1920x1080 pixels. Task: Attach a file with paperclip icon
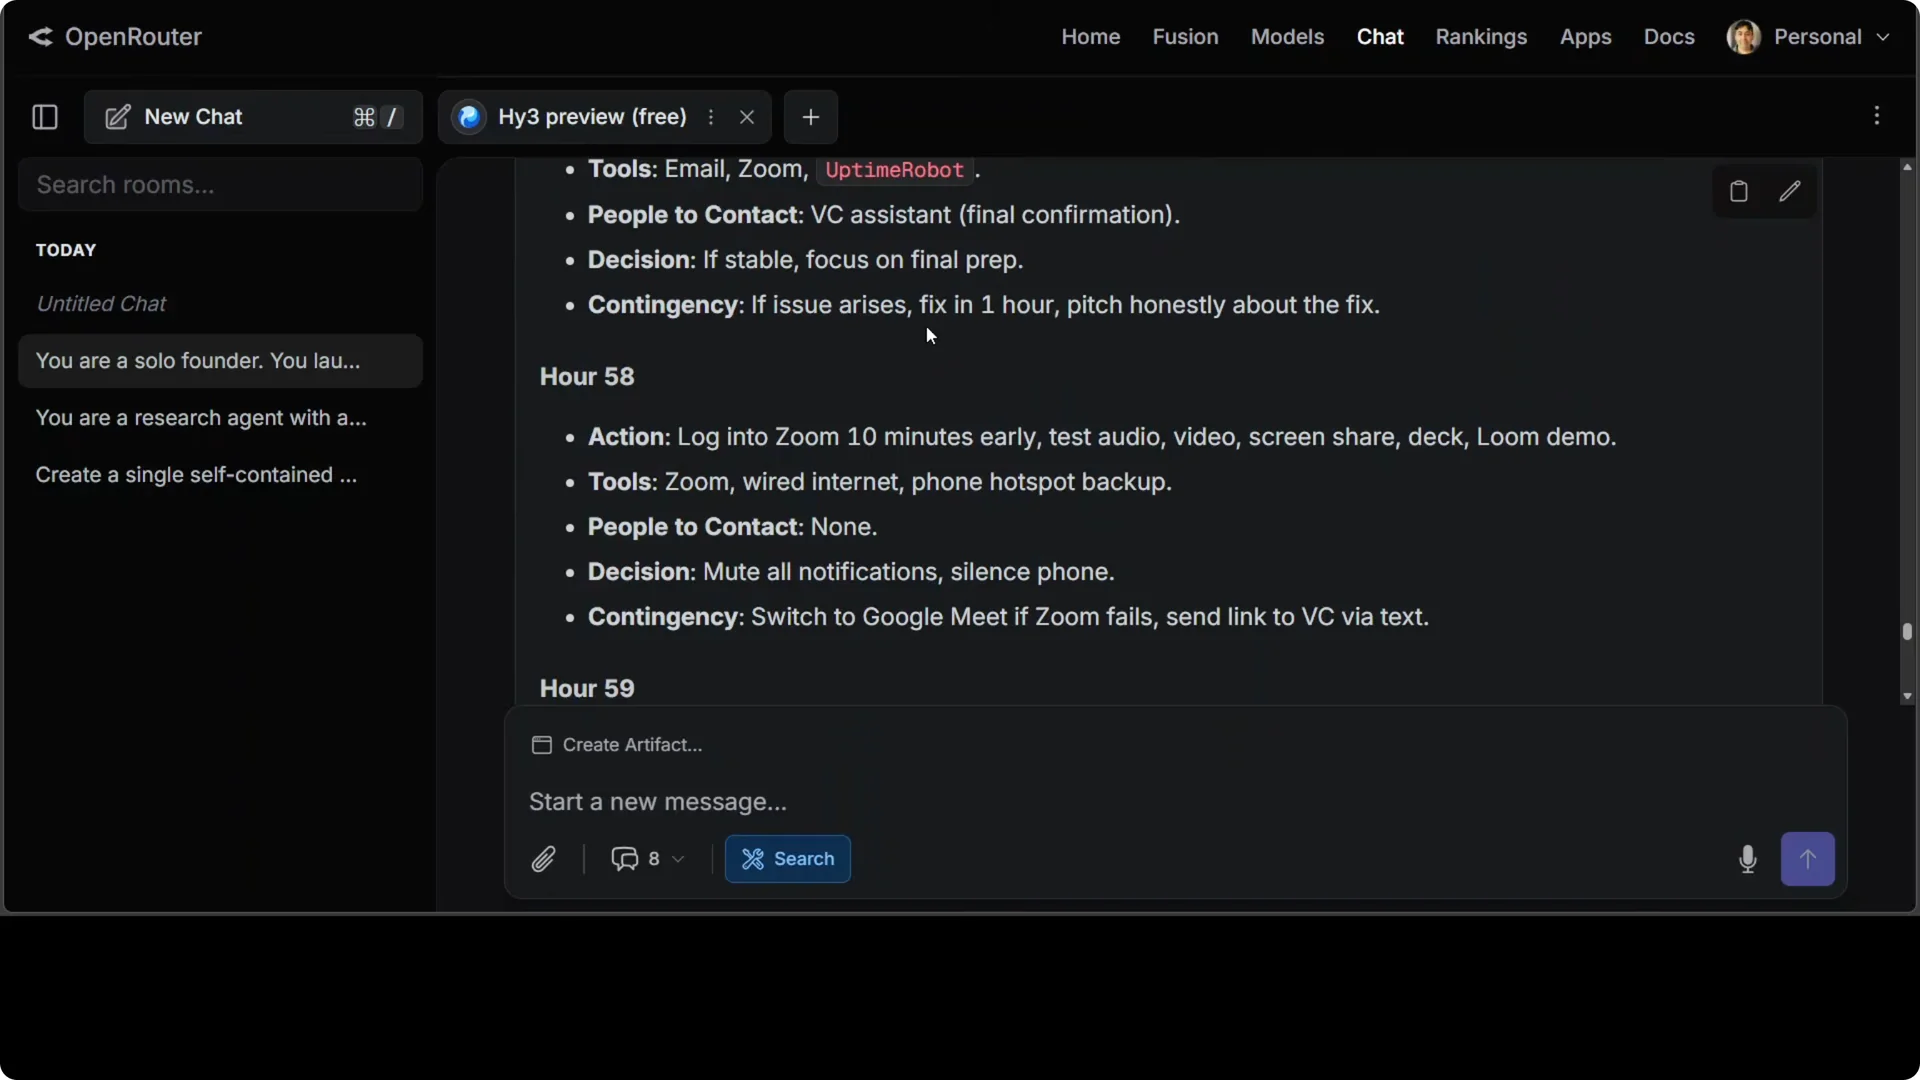pos(543,859)
